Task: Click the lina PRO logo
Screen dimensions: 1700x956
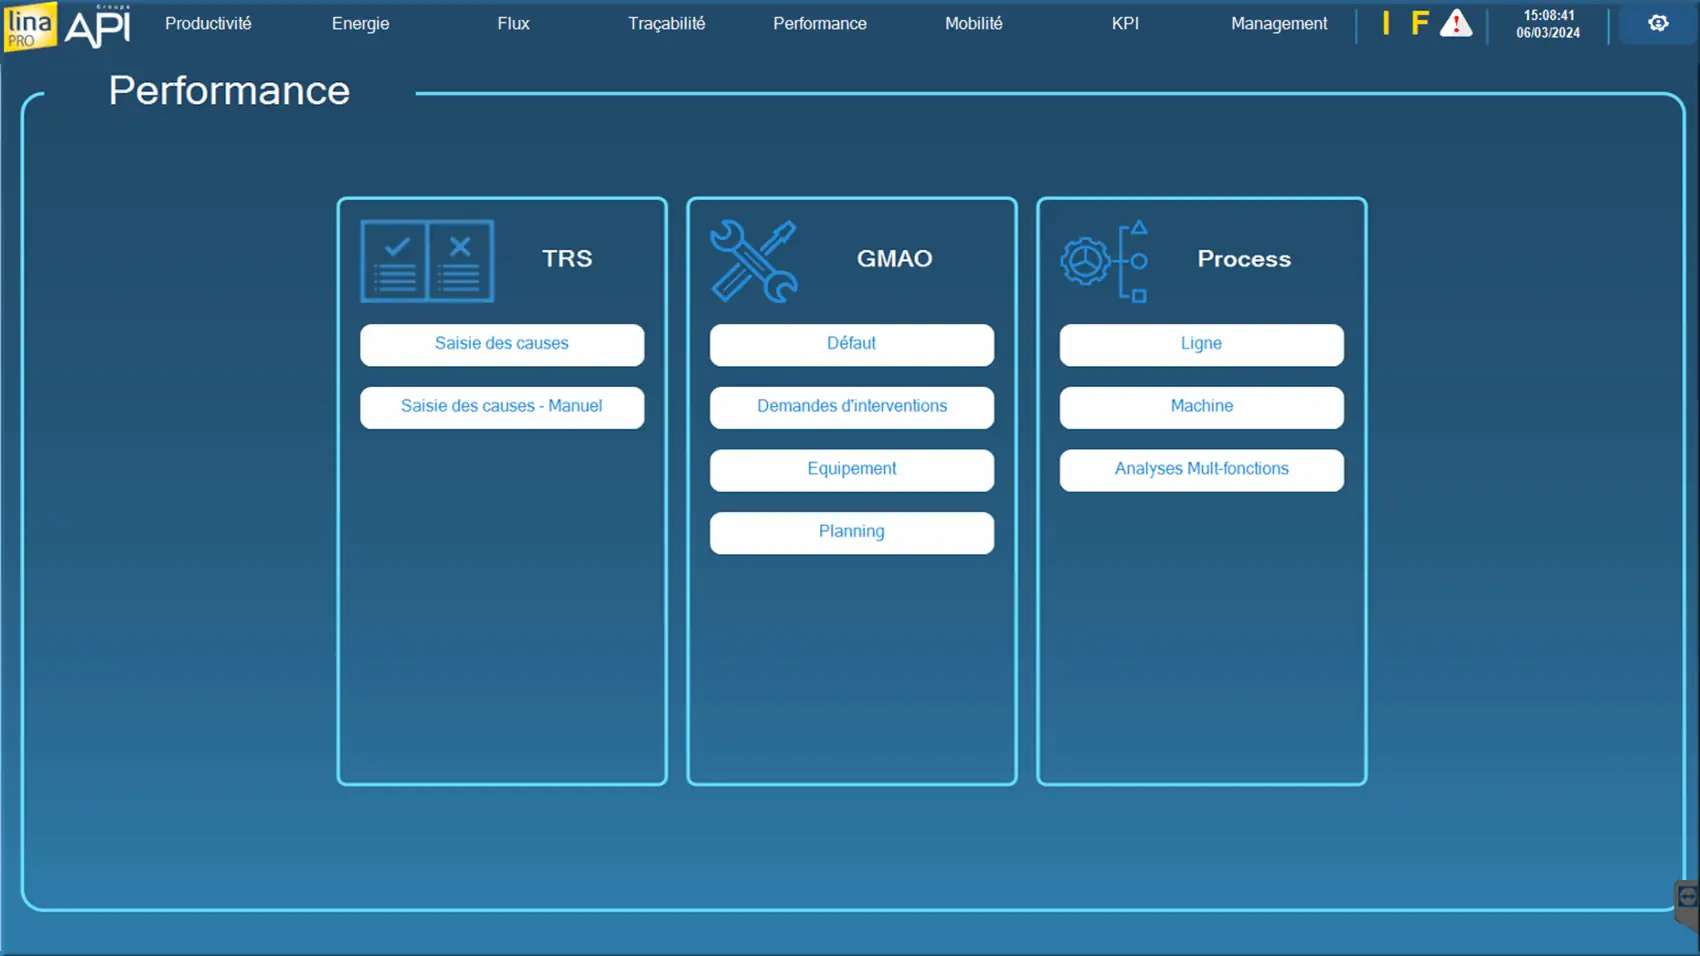Action: [30, 25]
